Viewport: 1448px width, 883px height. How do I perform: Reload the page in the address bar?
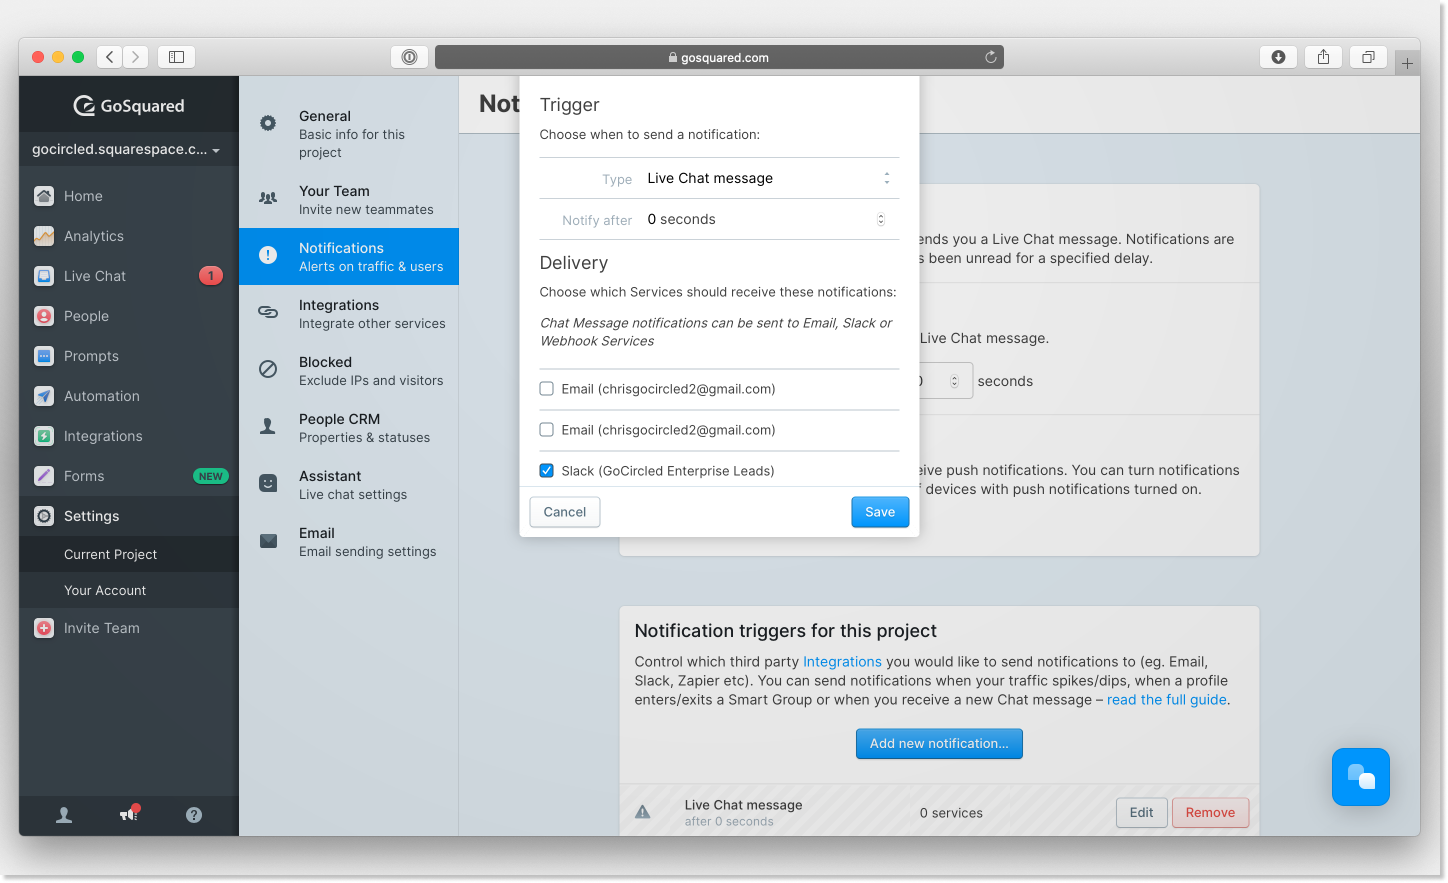[991, 57]
